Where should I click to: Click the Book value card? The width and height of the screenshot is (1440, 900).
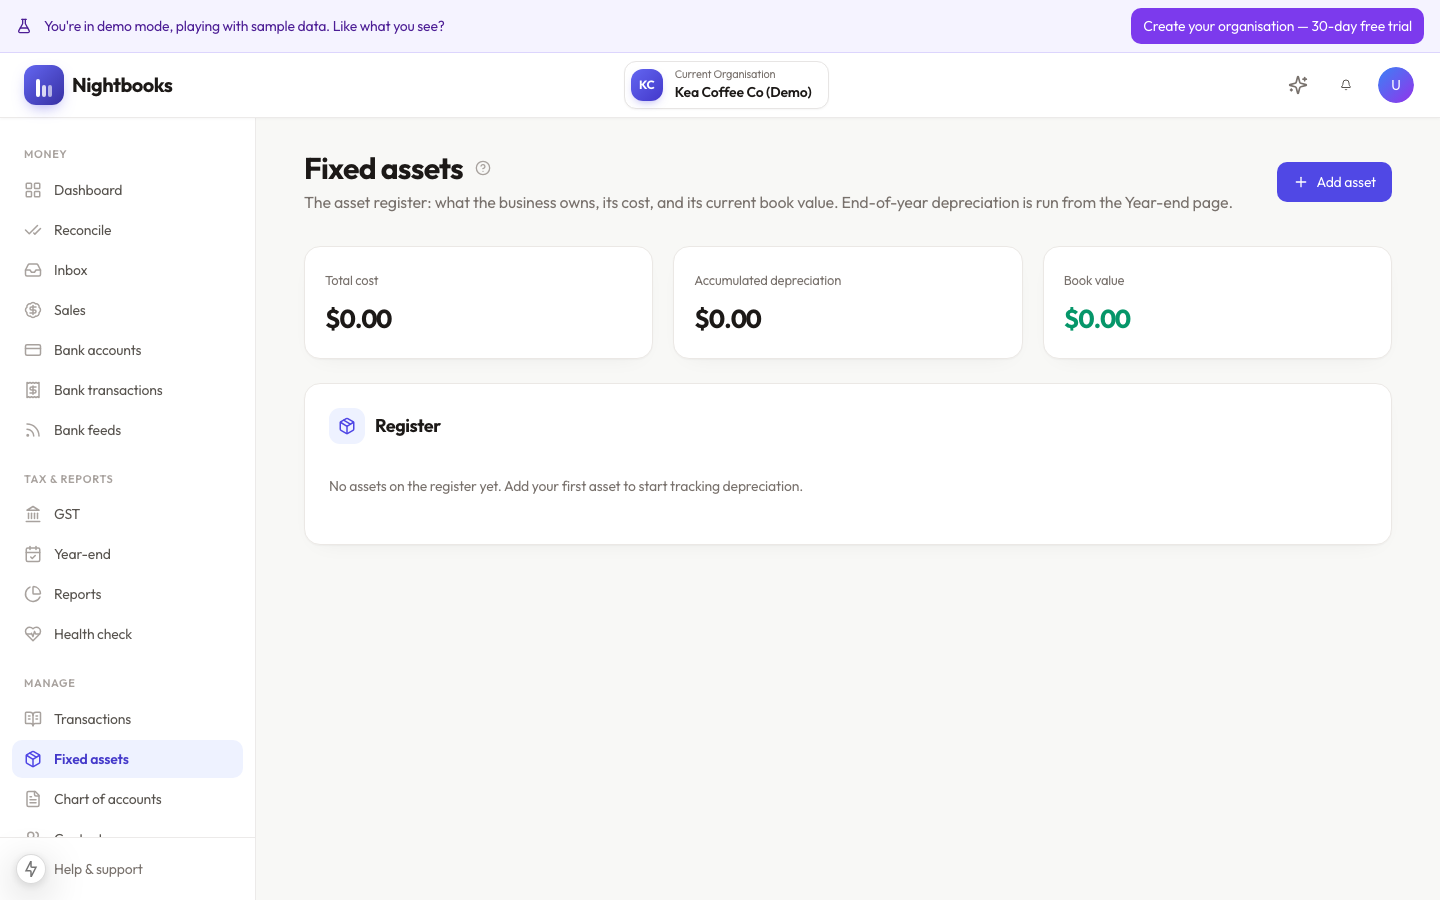(1217, 302)
